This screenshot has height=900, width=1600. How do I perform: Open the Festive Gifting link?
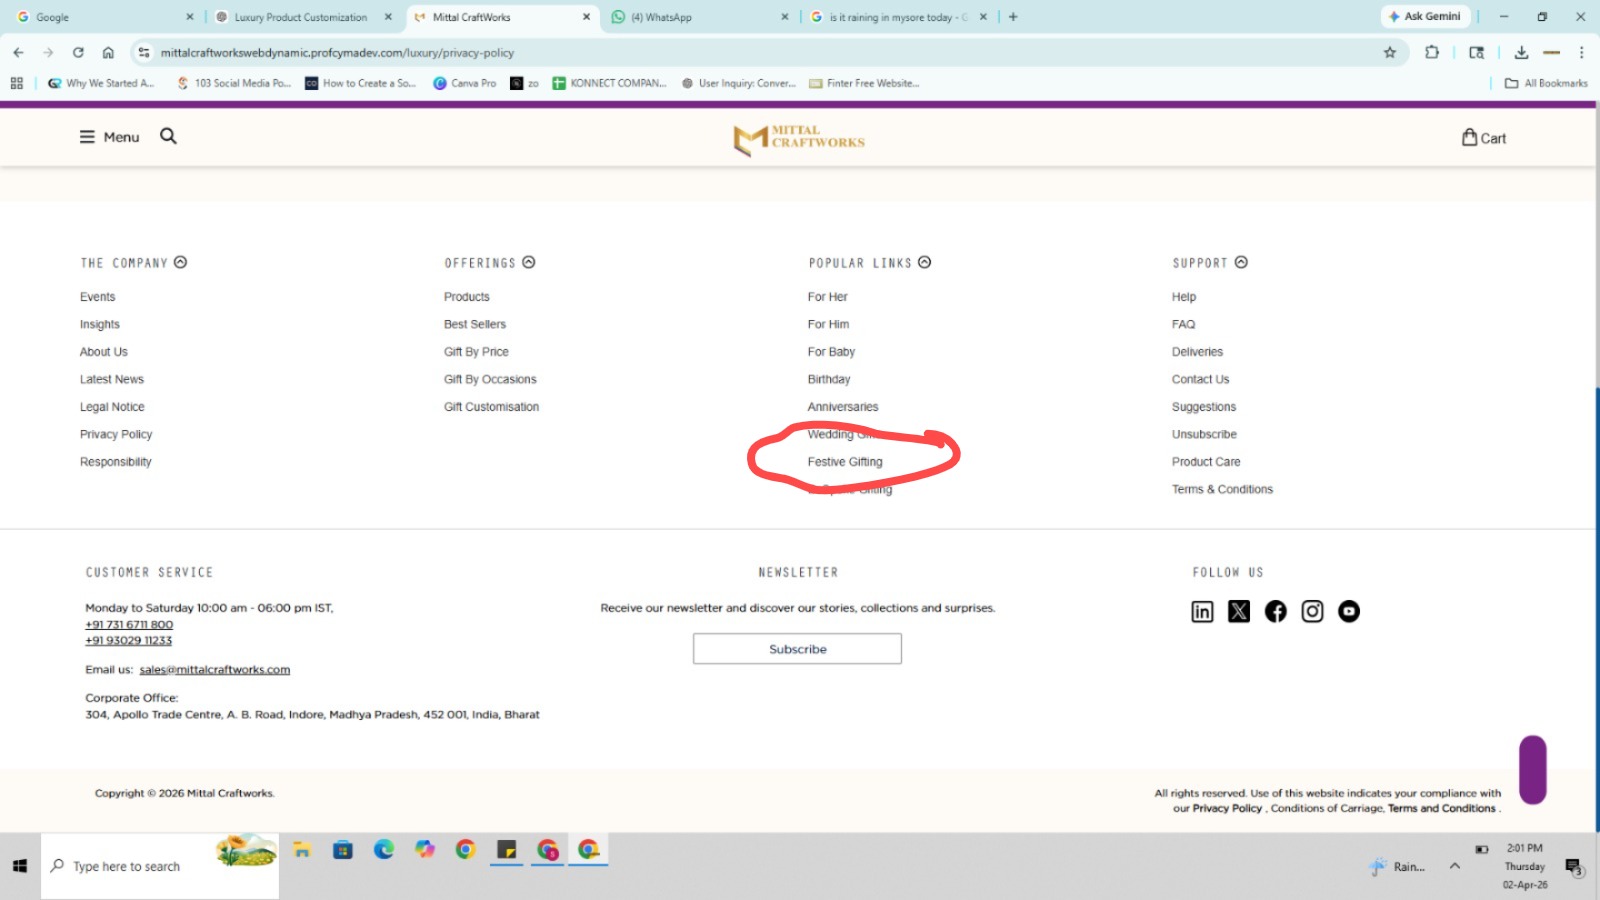[x=845, y=462]
